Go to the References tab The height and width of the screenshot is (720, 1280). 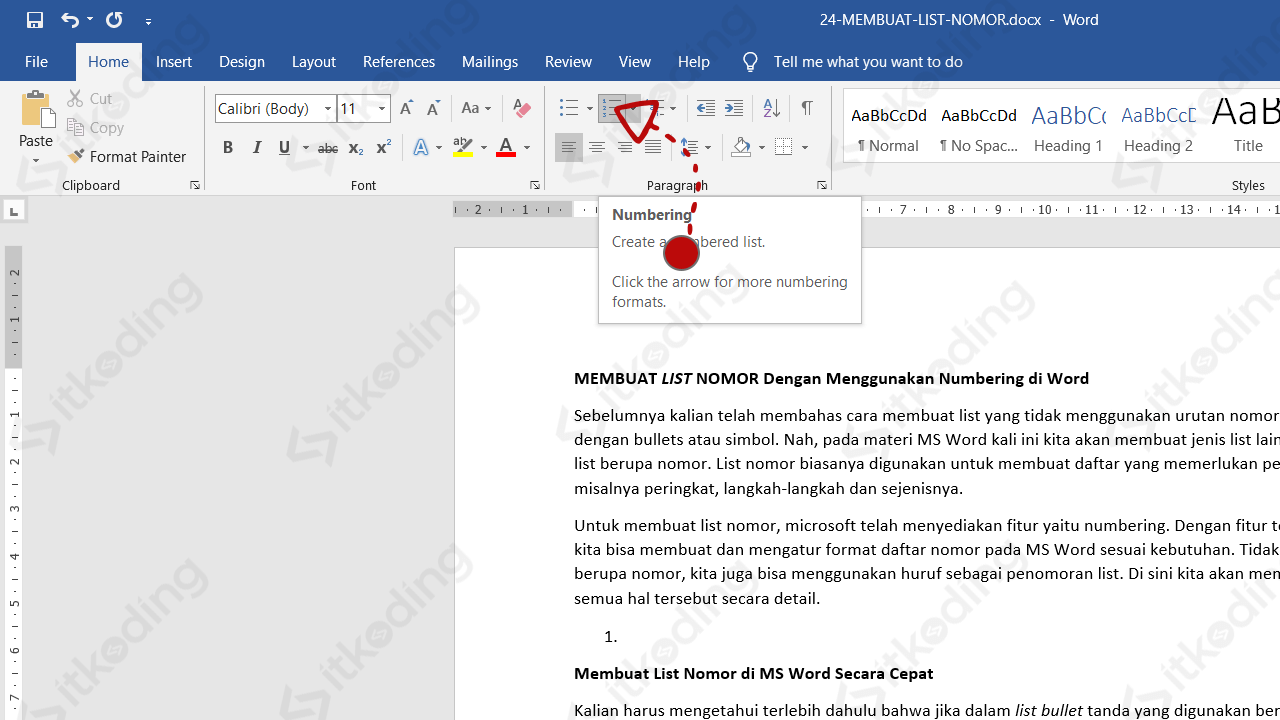pyautogui.click(x=399, y=62)
